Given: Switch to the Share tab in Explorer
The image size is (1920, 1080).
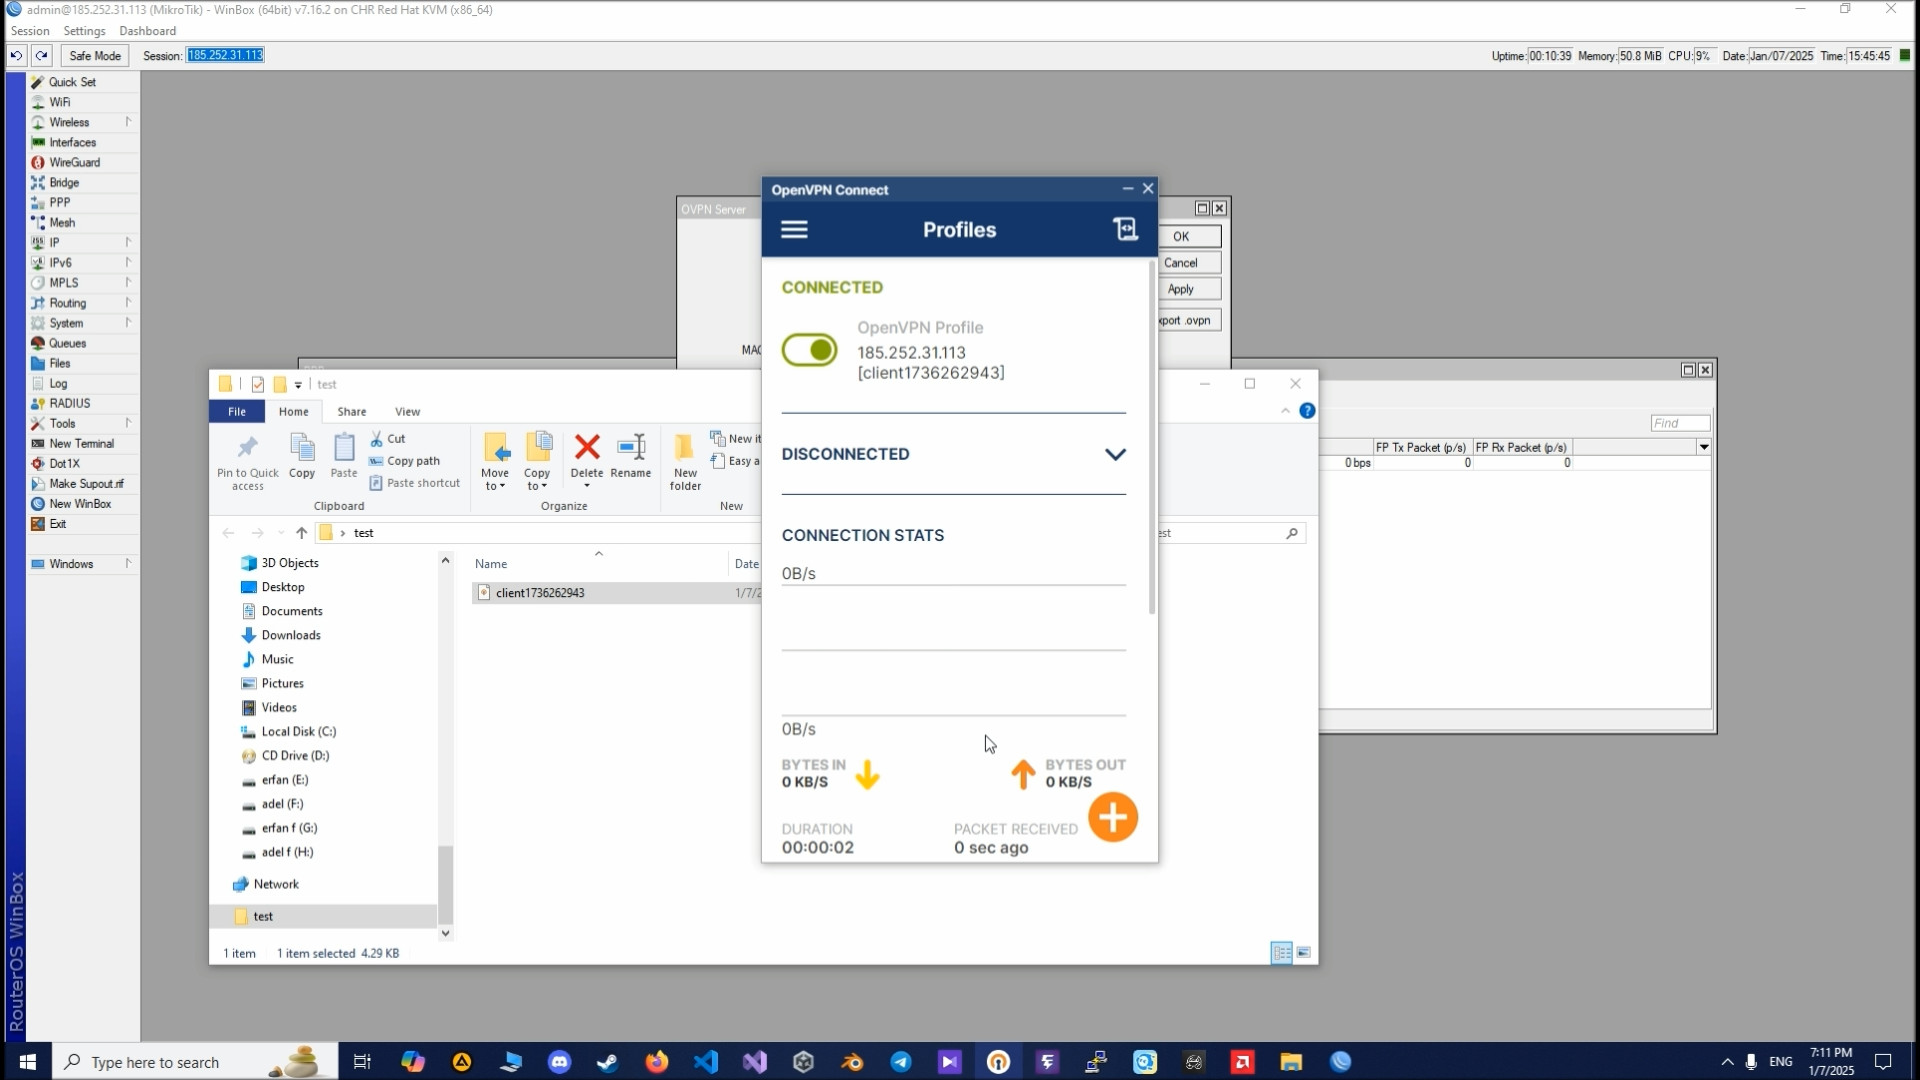Looking at the screenshot, I should [352, 411].
